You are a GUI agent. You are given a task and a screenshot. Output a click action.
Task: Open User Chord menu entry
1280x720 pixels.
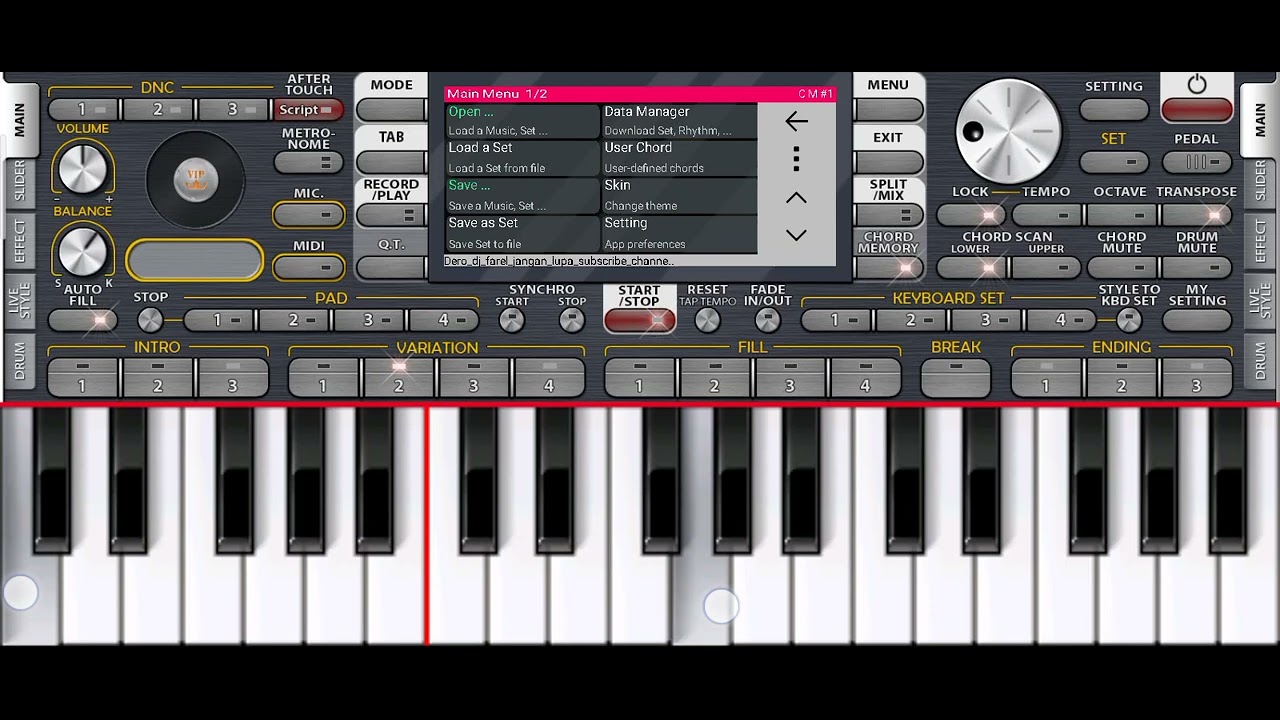click(x=679, y=158)
